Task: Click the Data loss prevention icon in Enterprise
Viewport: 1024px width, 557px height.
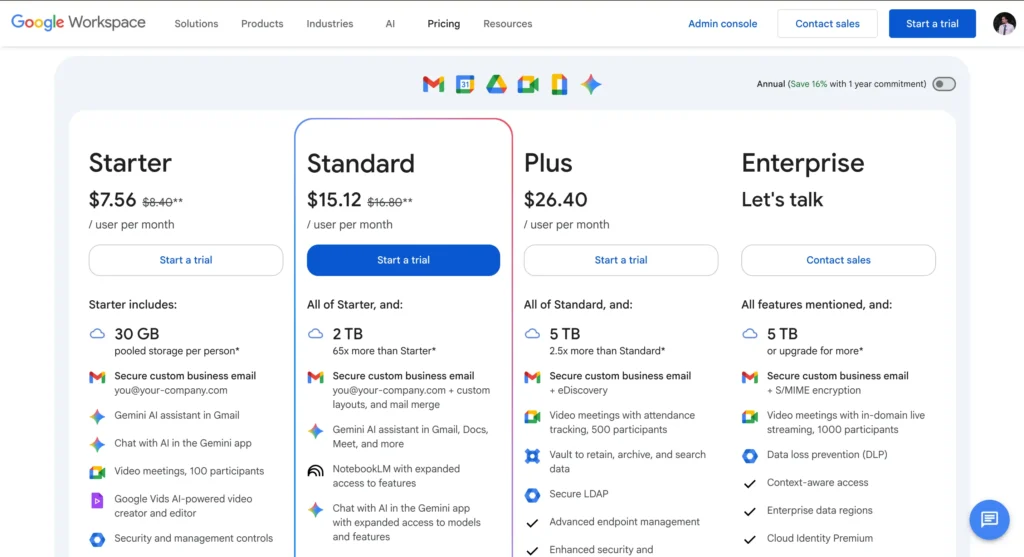Action: (x=750, y=456)
